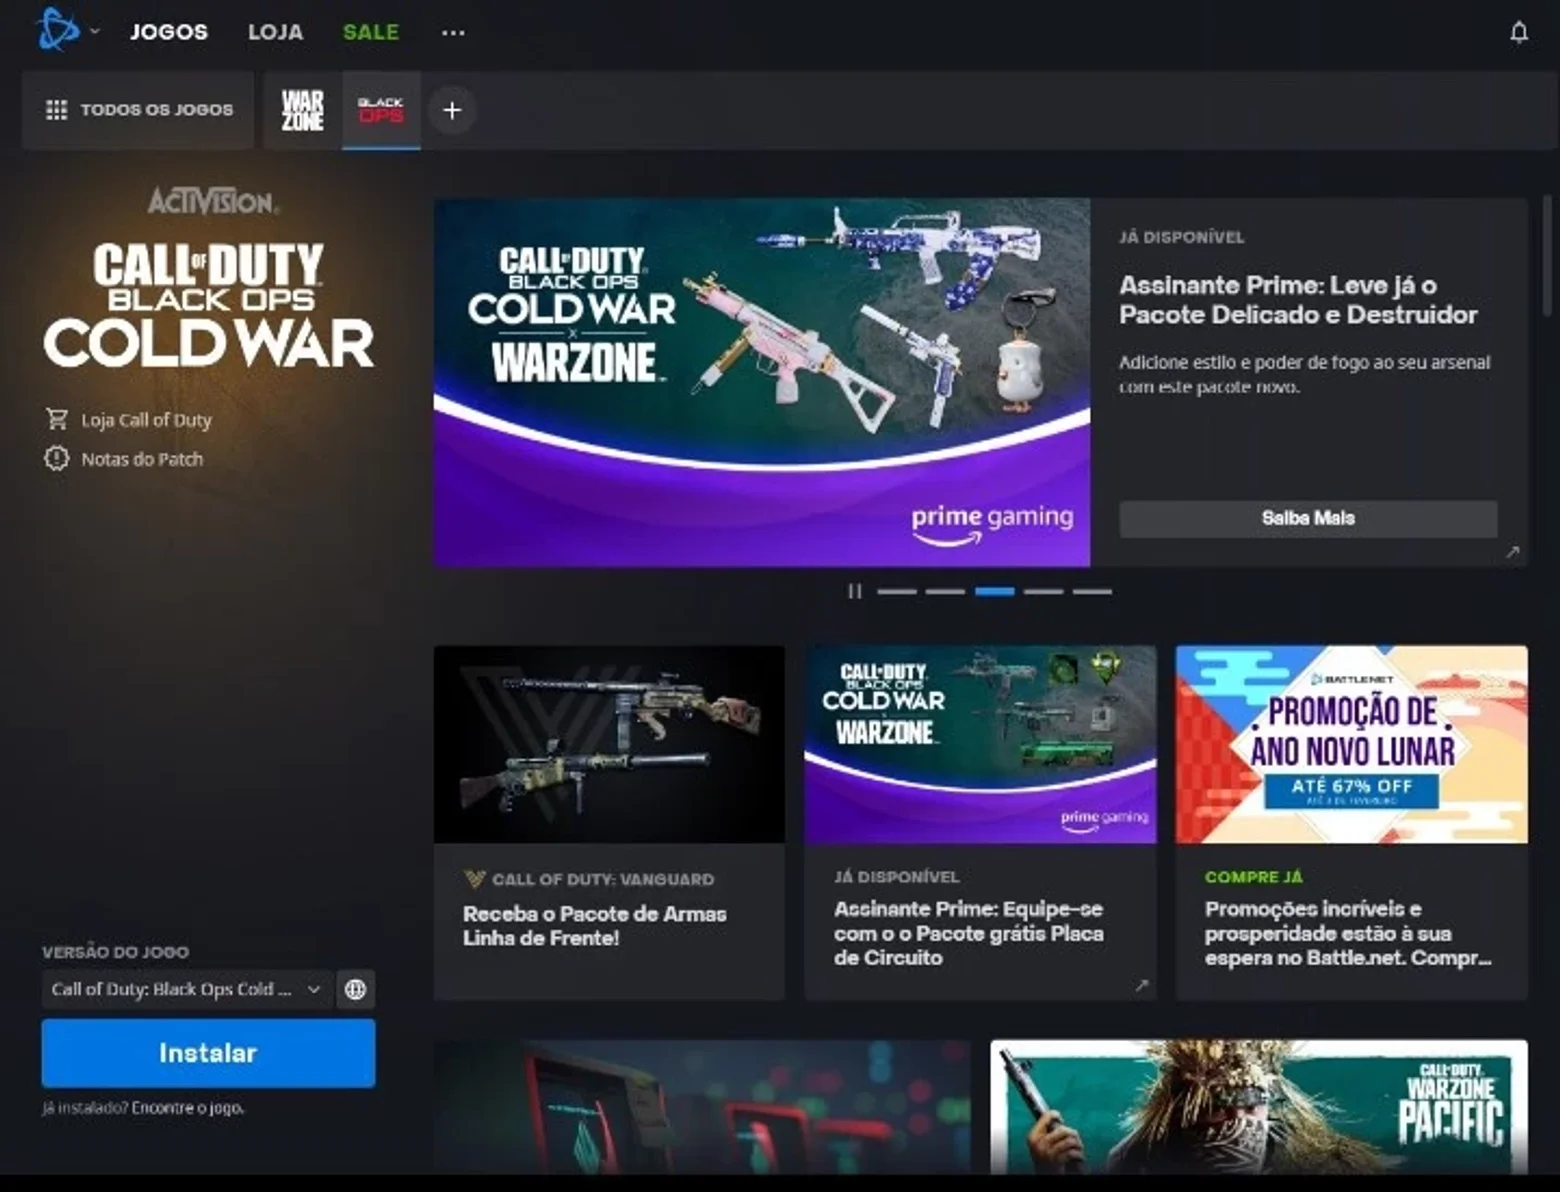
Task: Select the active third carousel indicator
Action: [x=994, y=591]
